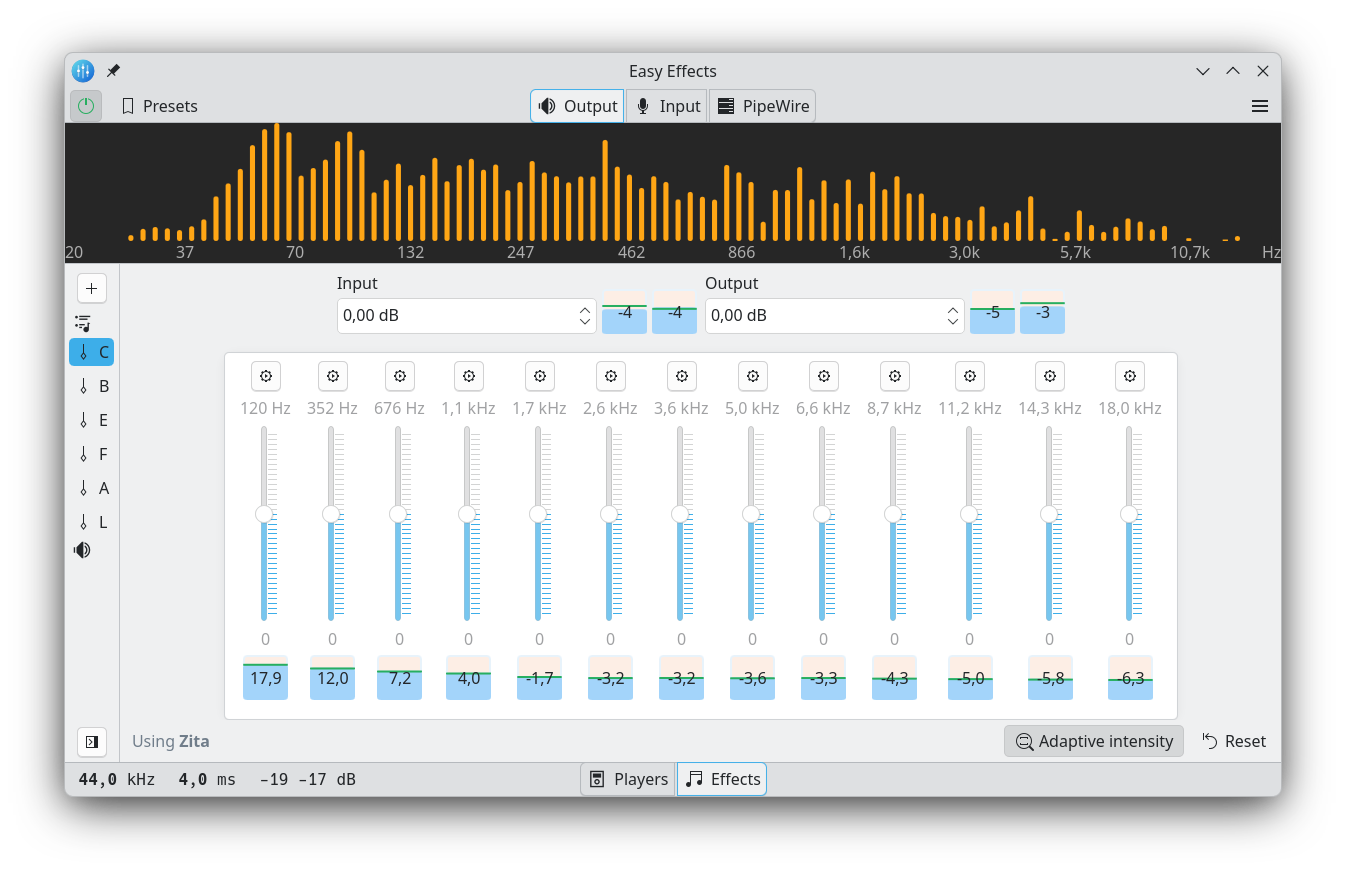Click the 17,9 level meter below 120 Hz
The width and height of the screenshot is (1346, 873).
(x=265, y=678)
